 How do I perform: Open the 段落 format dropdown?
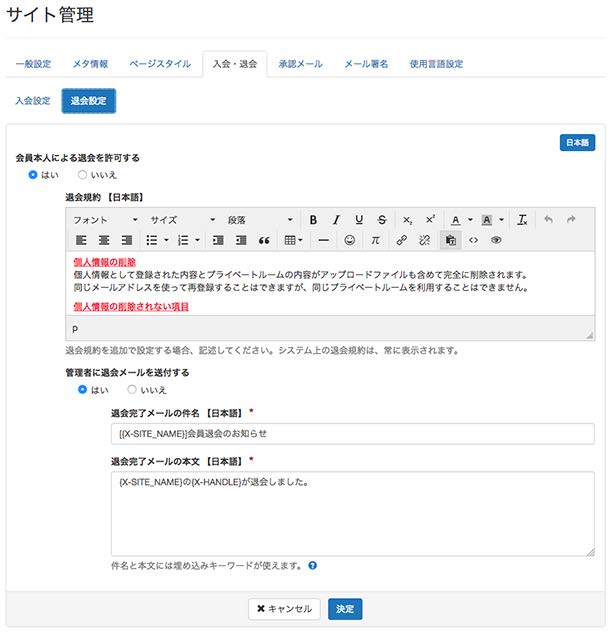click(260, 220)
